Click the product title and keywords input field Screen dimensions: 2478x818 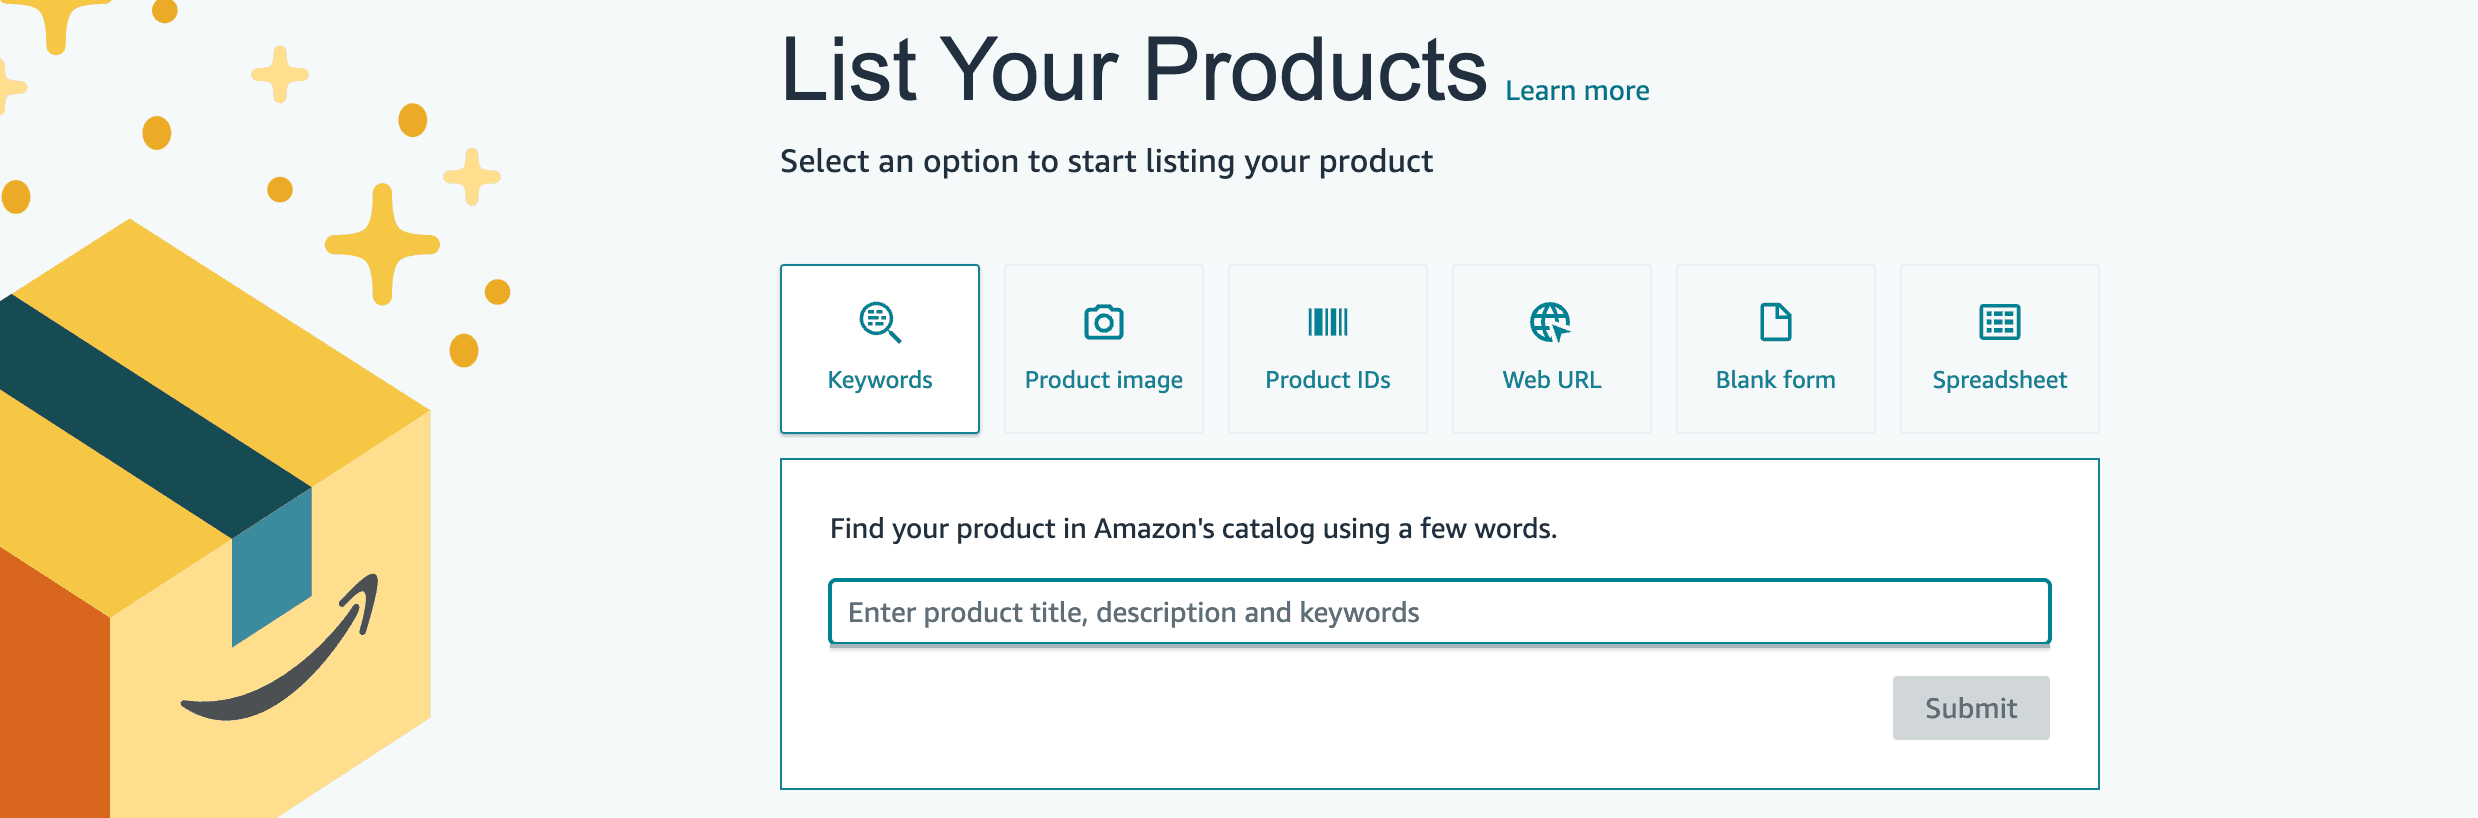point(1438,611)
